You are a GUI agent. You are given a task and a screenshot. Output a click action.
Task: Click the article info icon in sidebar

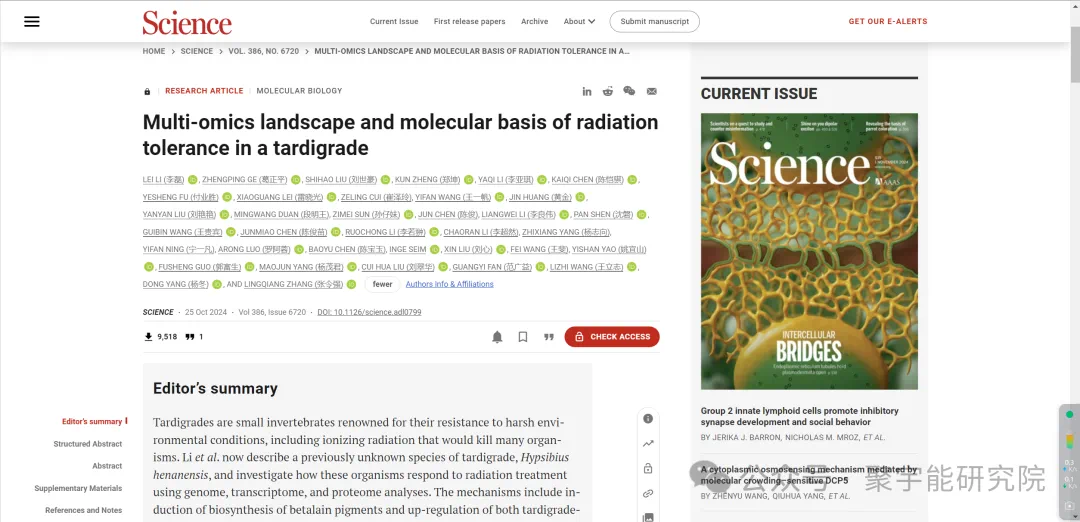point(648,419)
